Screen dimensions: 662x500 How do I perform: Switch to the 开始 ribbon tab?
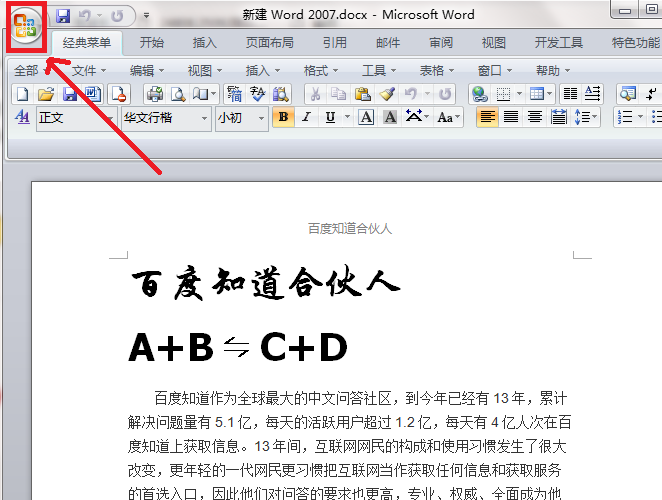pos(152,43)
